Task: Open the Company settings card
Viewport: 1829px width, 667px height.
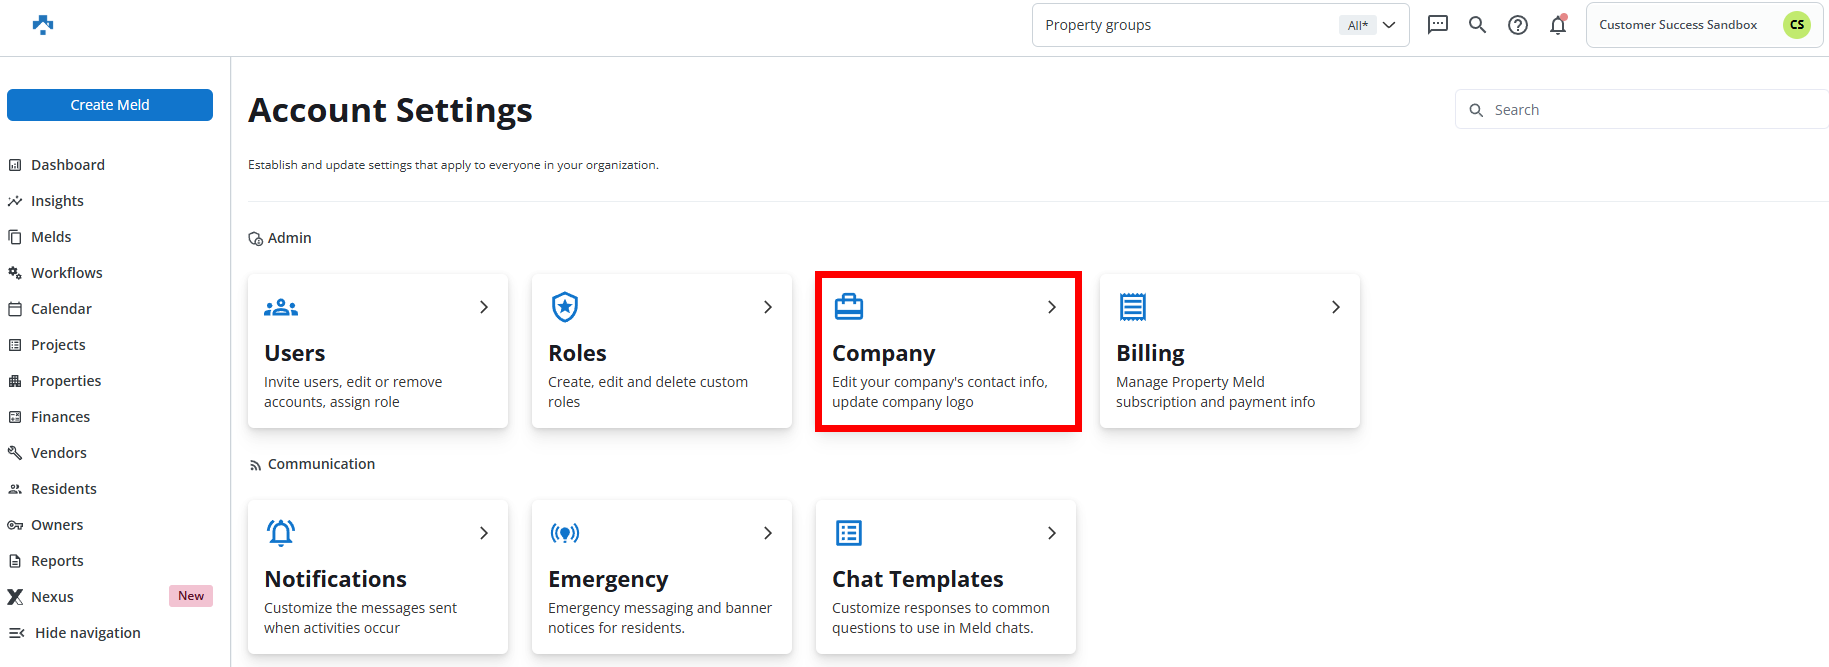Action: (947, 352)
